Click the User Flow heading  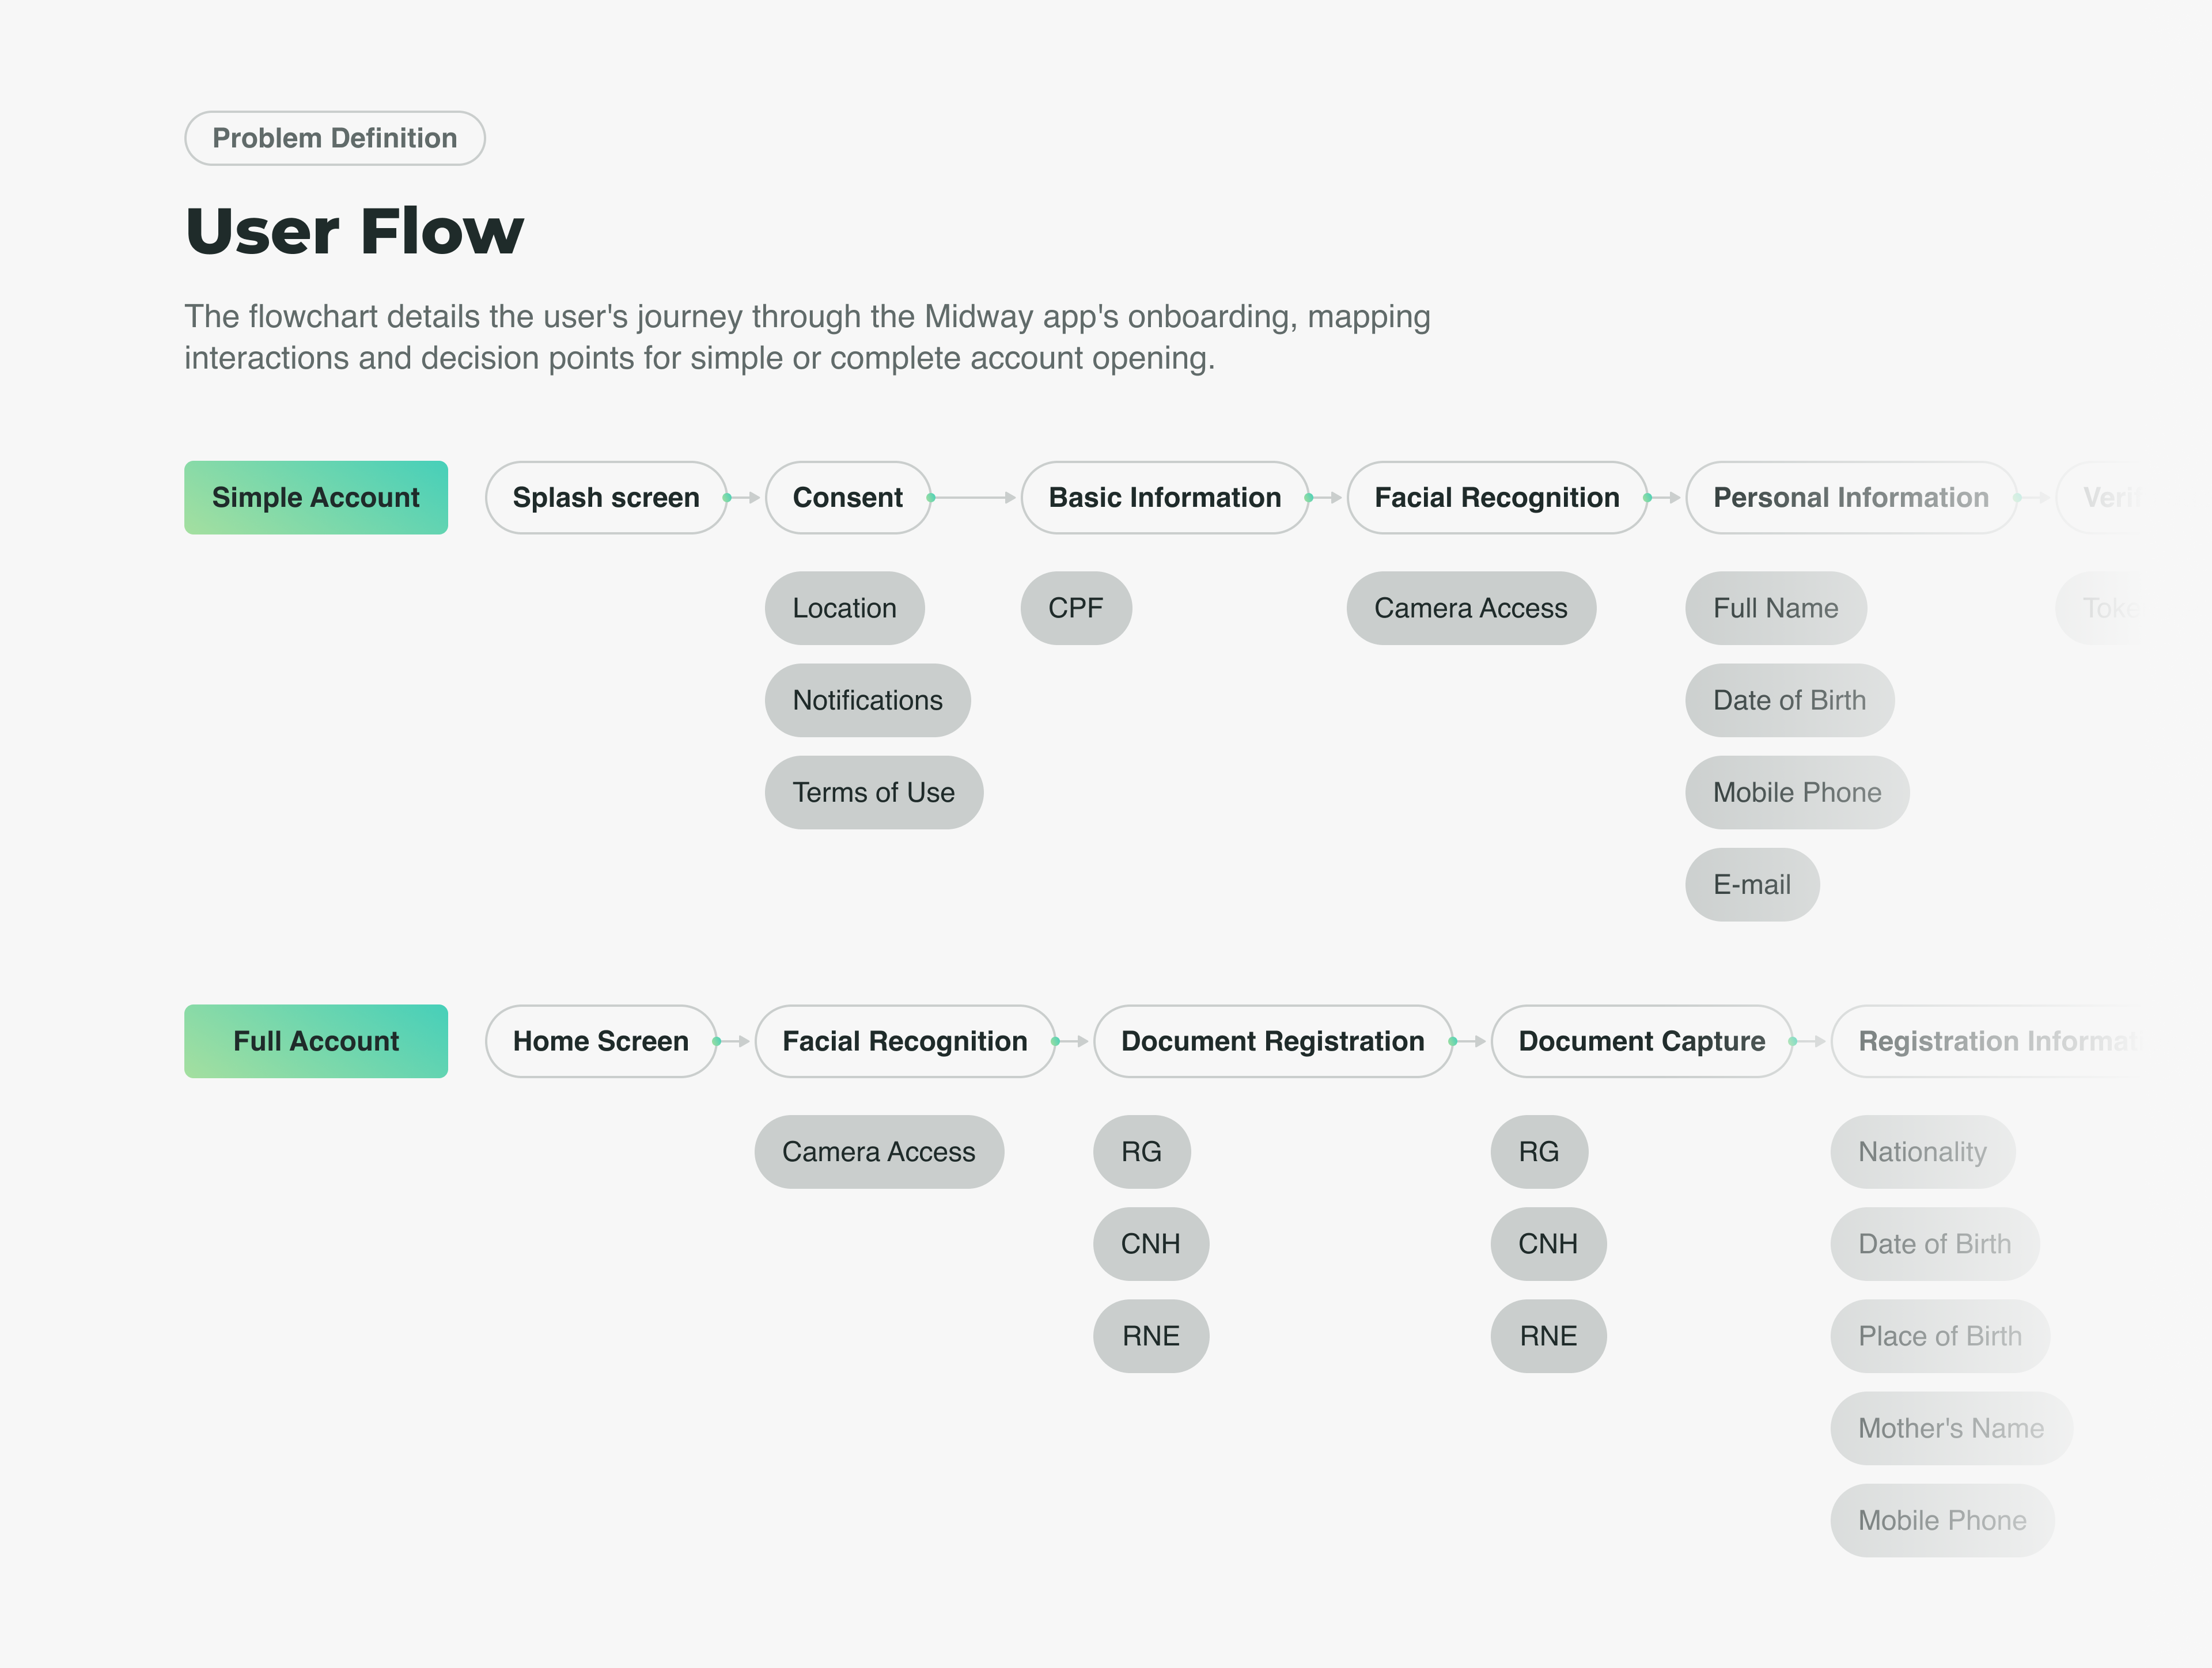(354, 231)
